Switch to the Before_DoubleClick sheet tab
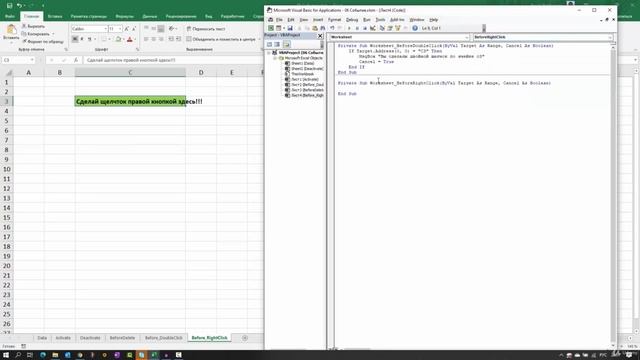Image resolution: width=640 pixels, height=360 pixels. tap(163, 338)
